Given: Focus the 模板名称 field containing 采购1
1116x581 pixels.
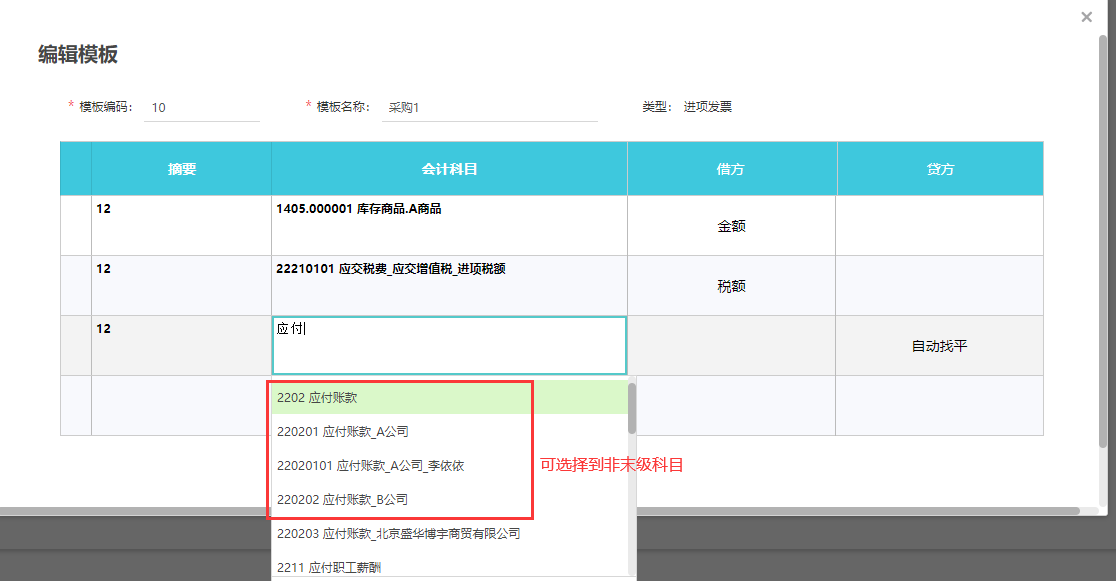Looking at the screenshot, I should (489, 108).
